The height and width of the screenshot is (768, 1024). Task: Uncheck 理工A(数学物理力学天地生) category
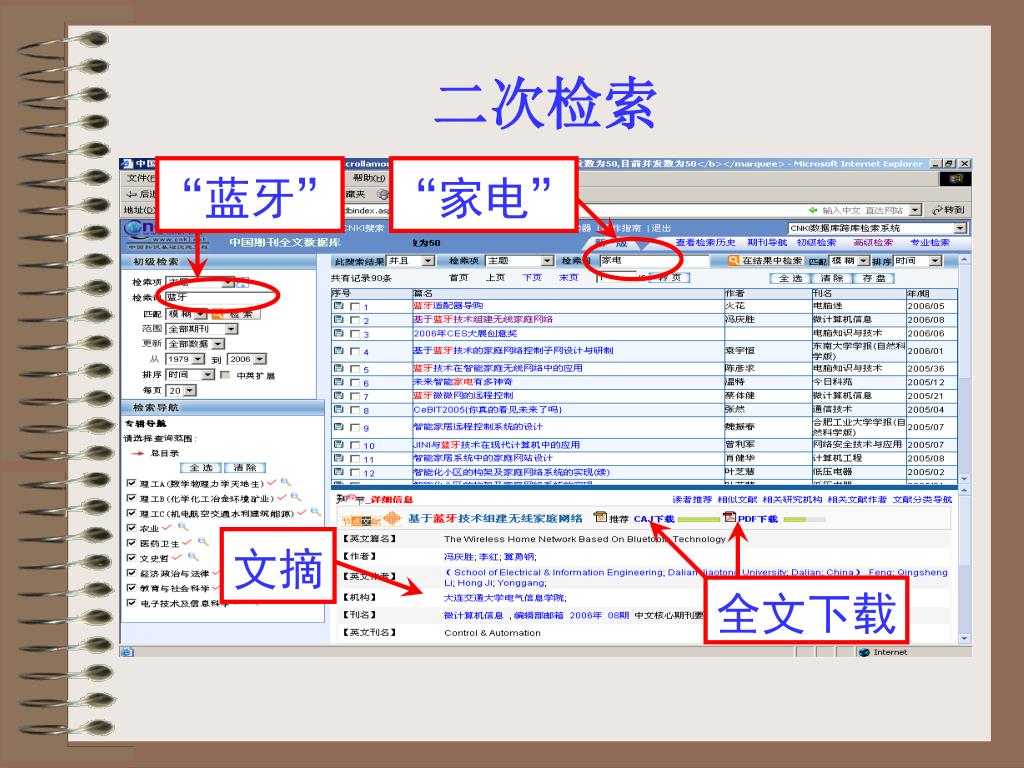(x=131, y=483)
